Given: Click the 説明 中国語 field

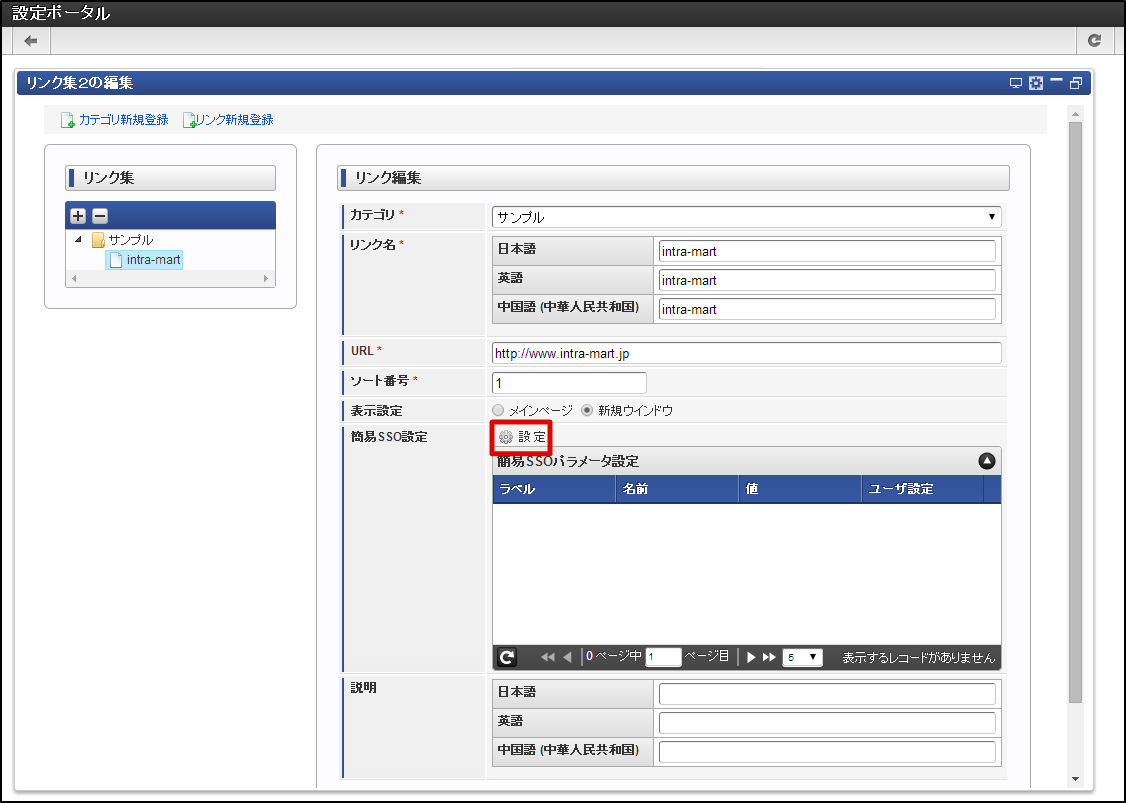Looking at the screenshot, I should 827,752.
